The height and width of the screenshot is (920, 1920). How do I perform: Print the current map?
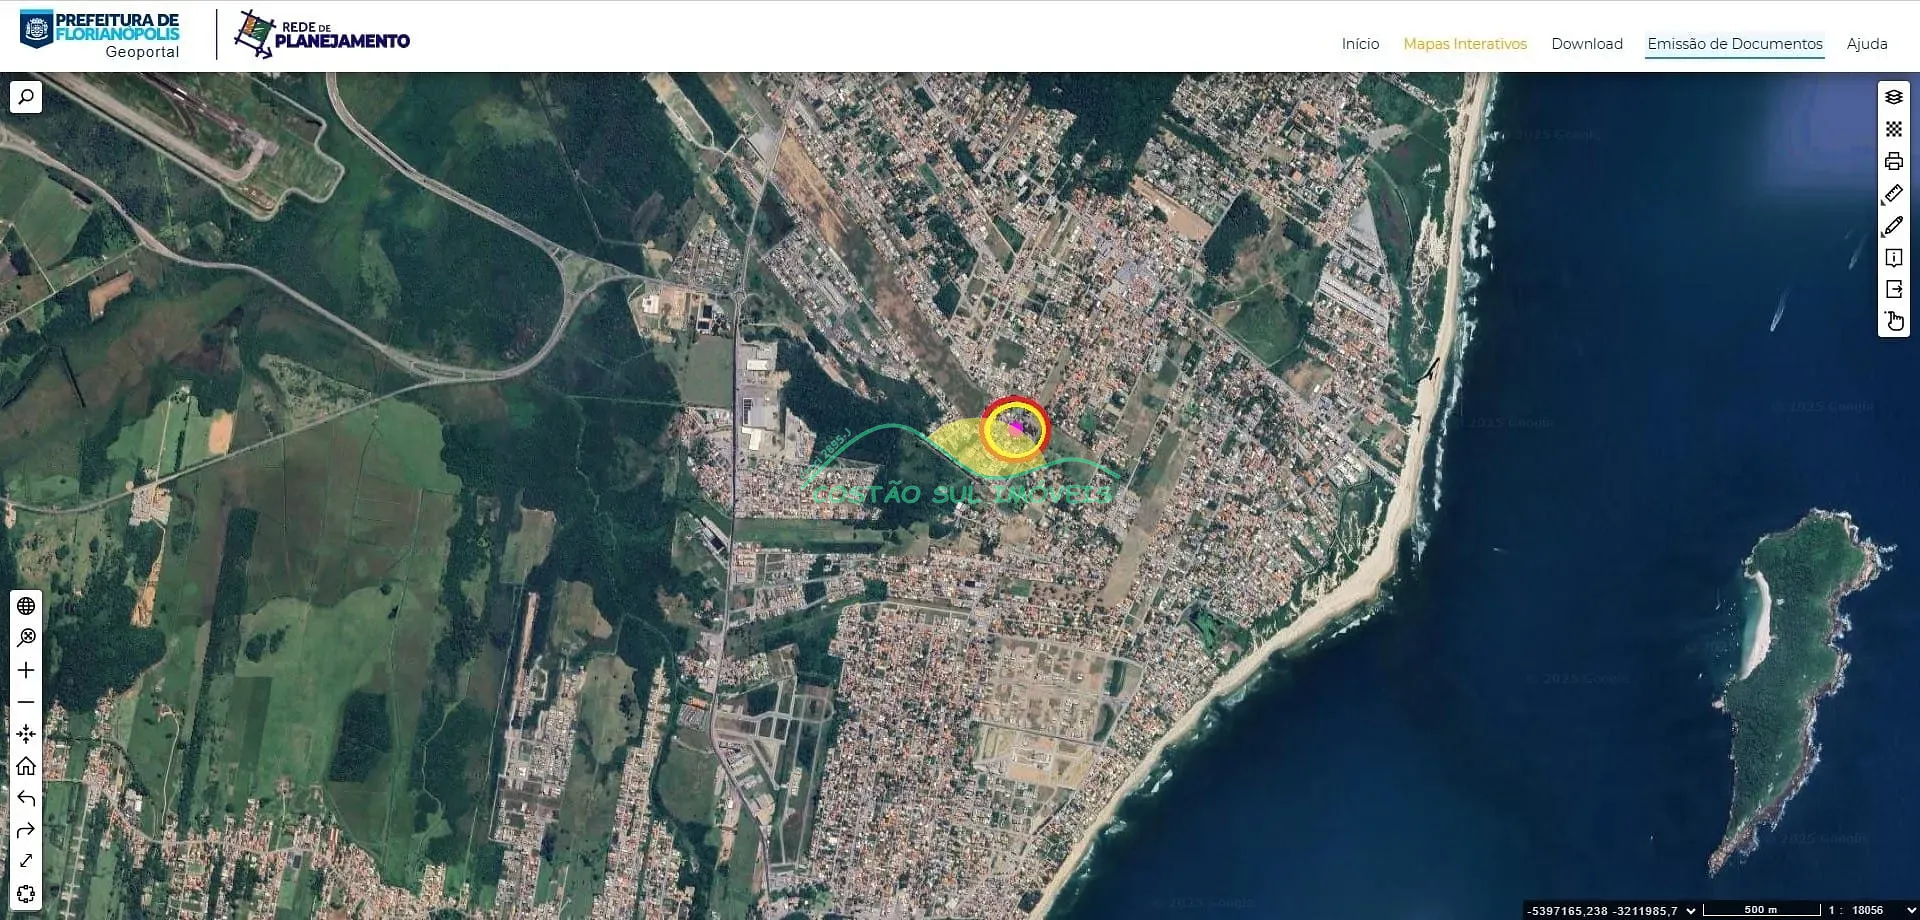click(x=1893, y=161)
